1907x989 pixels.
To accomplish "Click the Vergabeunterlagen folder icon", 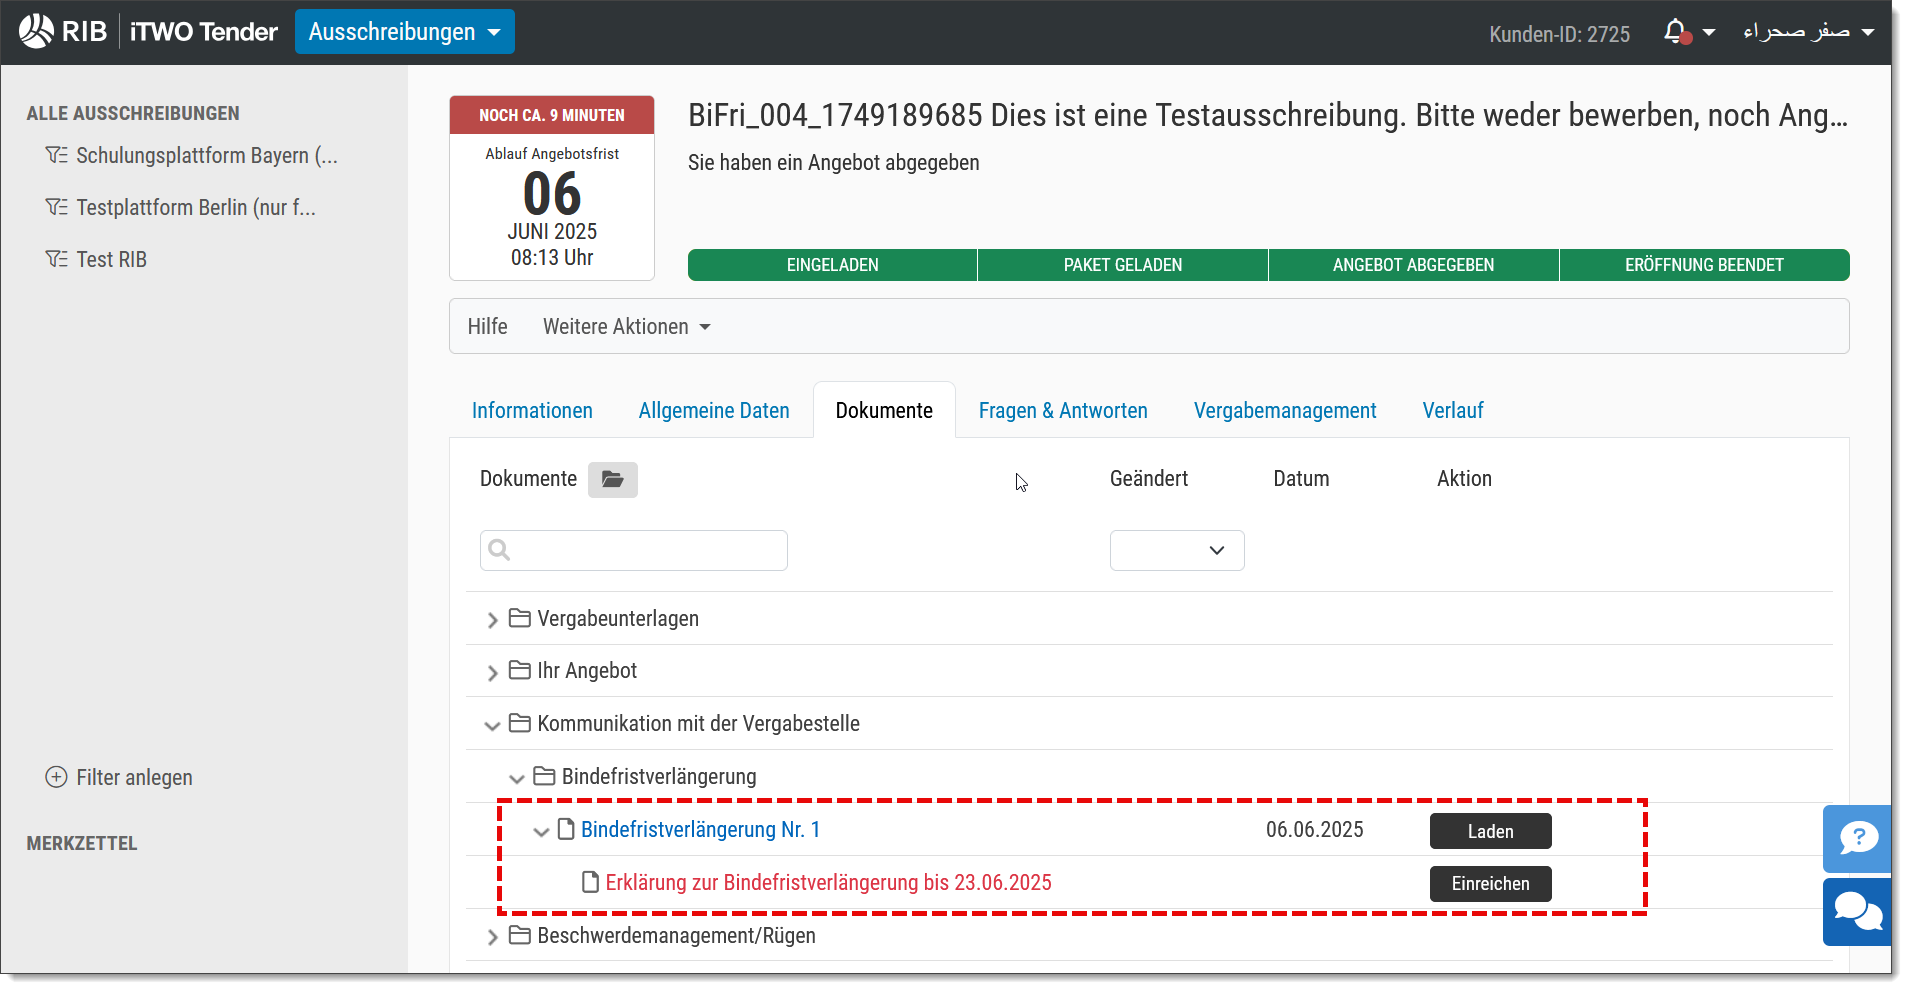I will (x=519, y=618).
